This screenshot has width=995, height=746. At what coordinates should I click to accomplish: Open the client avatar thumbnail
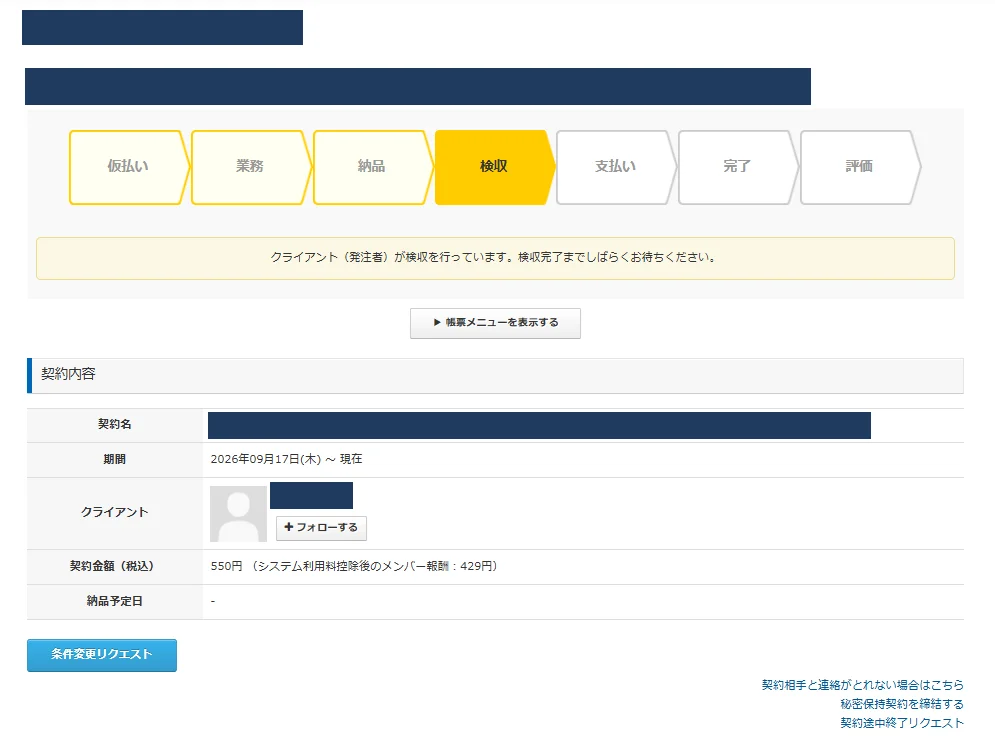[x=239, y=514]
